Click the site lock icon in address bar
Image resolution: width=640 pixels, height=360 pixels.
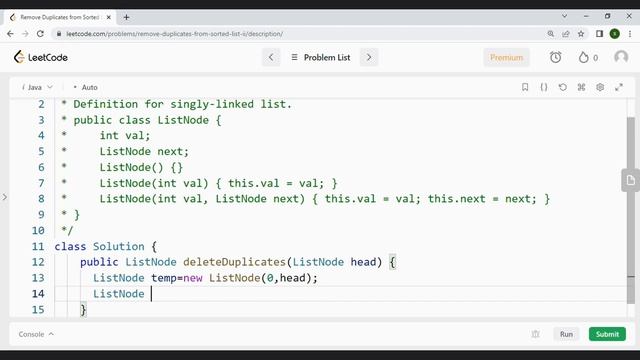tap(59, 34)
